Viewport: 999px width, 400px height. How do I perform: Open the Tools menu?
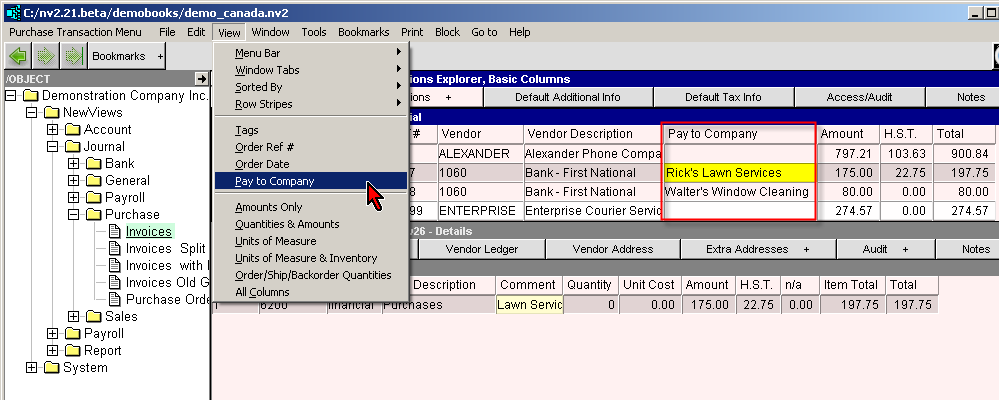click(x=313, y=32)
